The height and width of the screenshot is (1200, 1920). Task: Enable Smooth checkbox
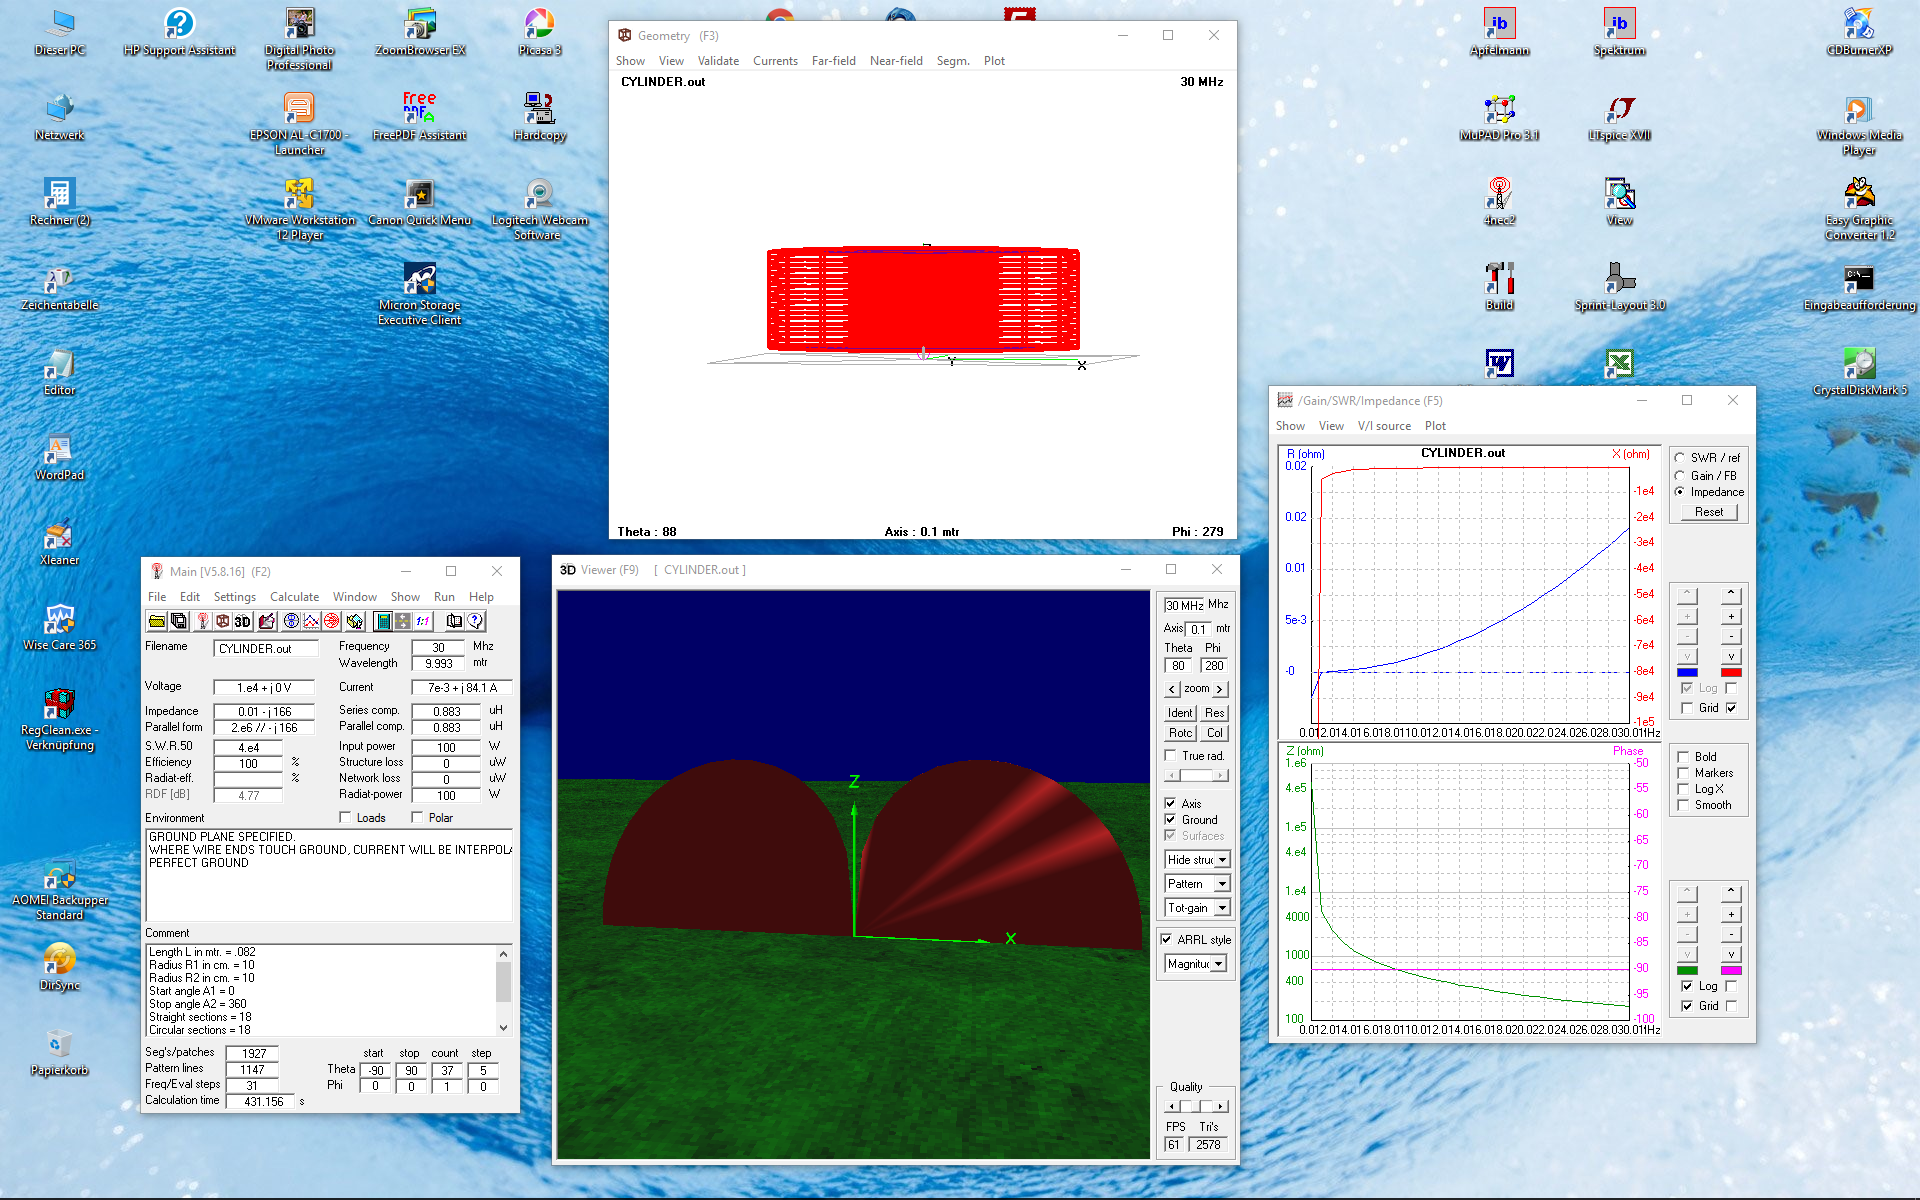[1683, 805]
